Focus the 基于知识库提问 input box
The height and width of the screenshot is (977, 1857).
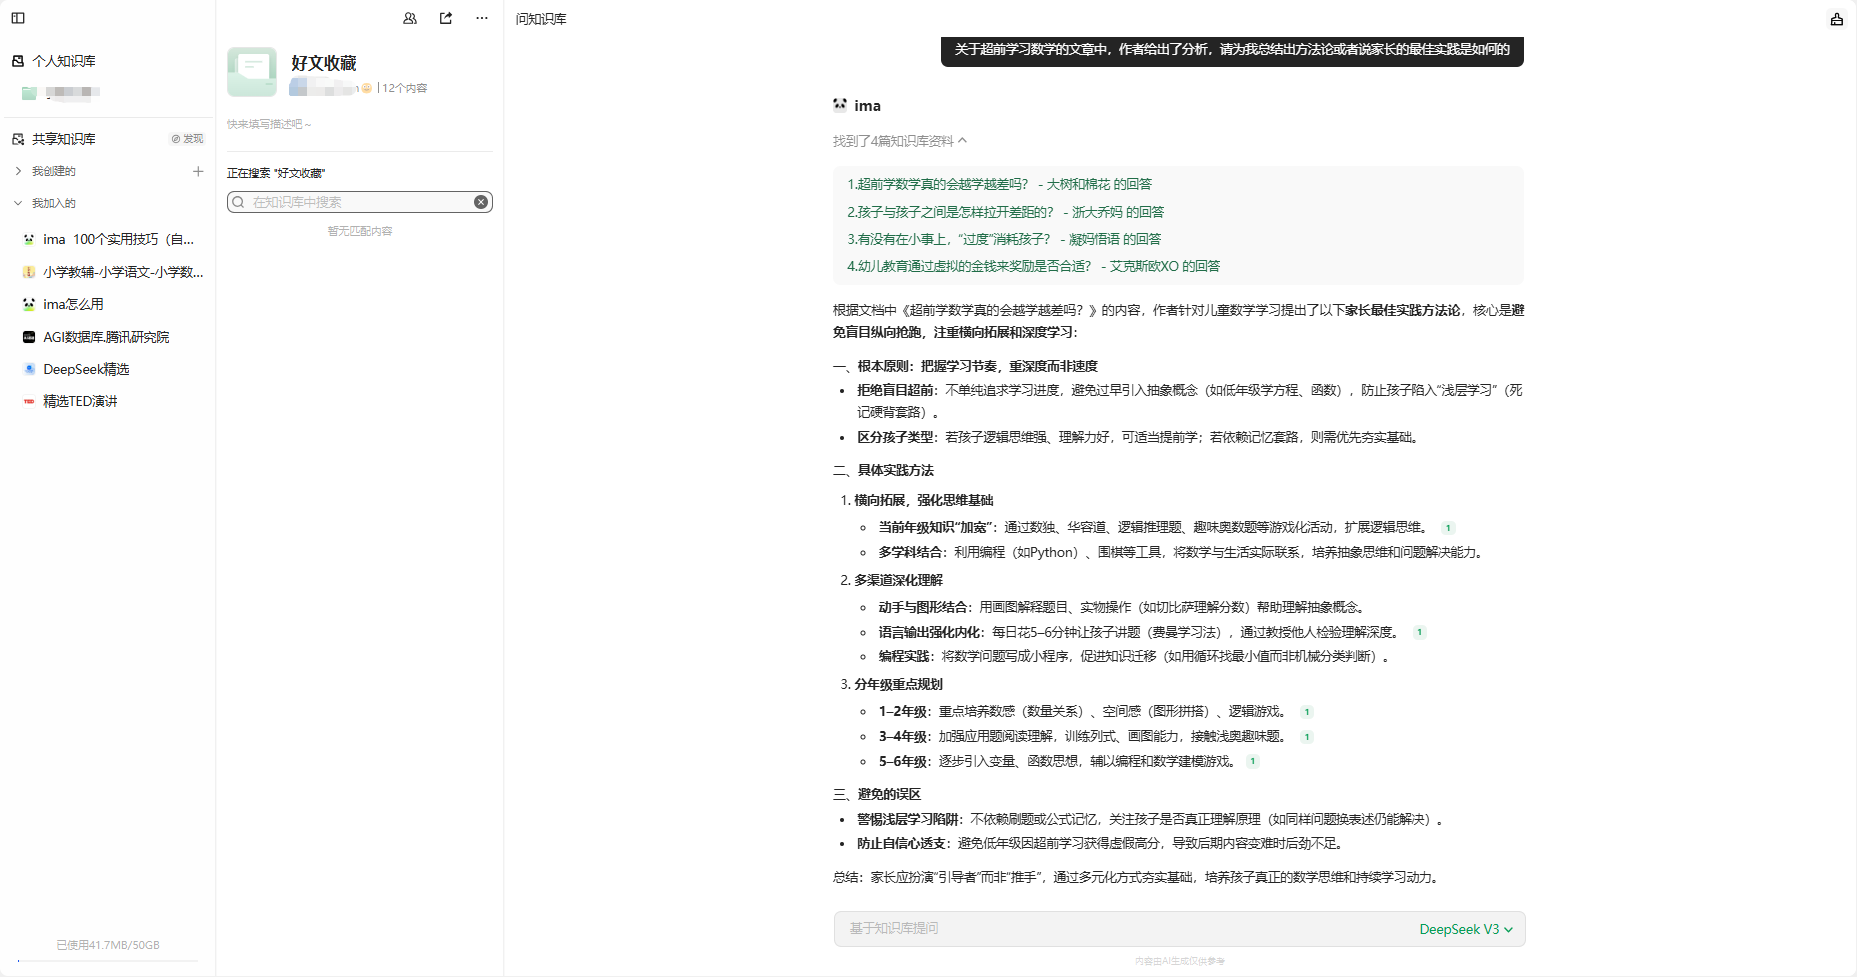1120,929
